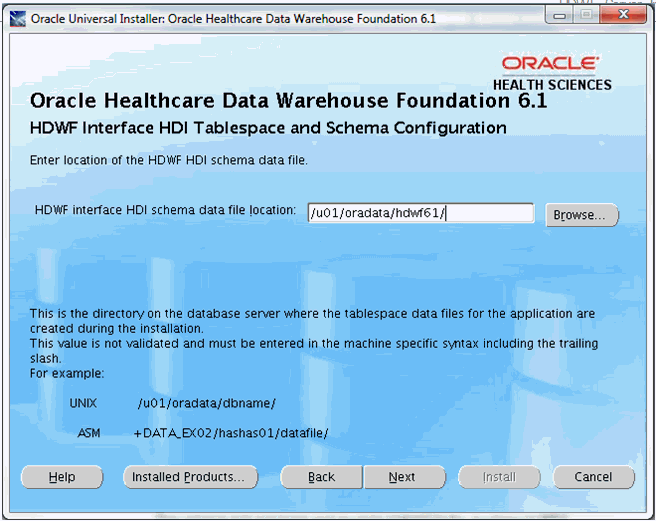Click the greyed-out Install button
This screenshot has height=521, width=656.
click(x=499, y=477)
